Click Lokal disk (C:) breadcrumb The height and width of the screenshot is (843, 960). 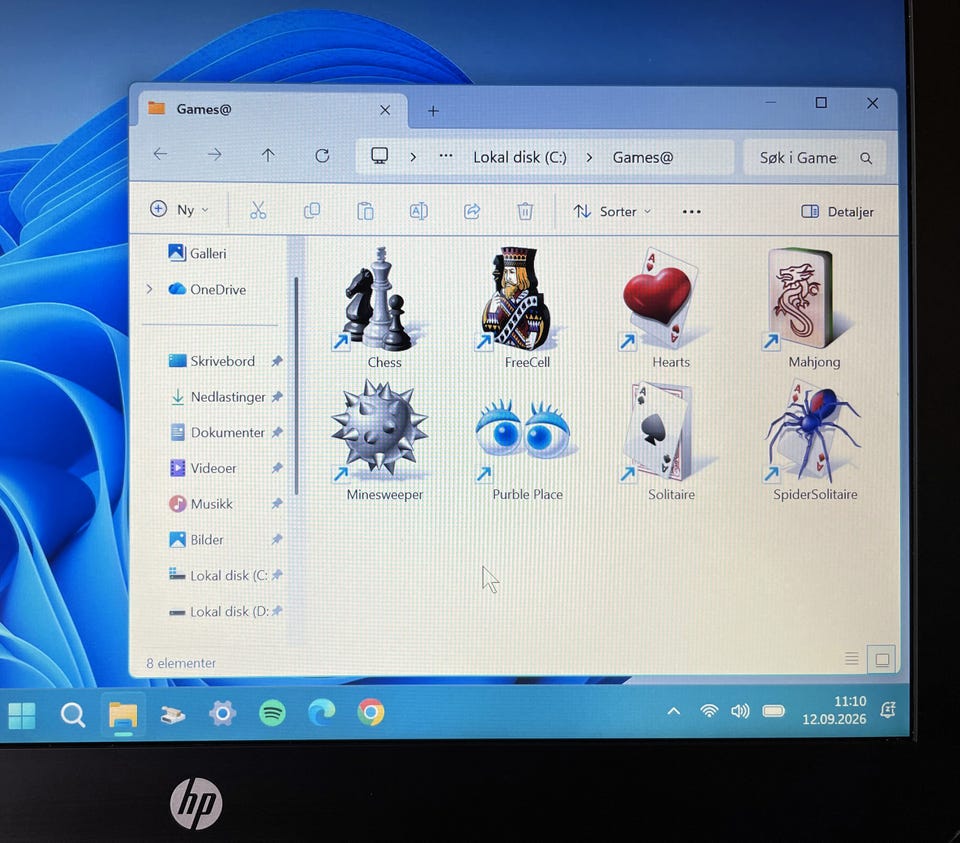click(x=519, y=157)
